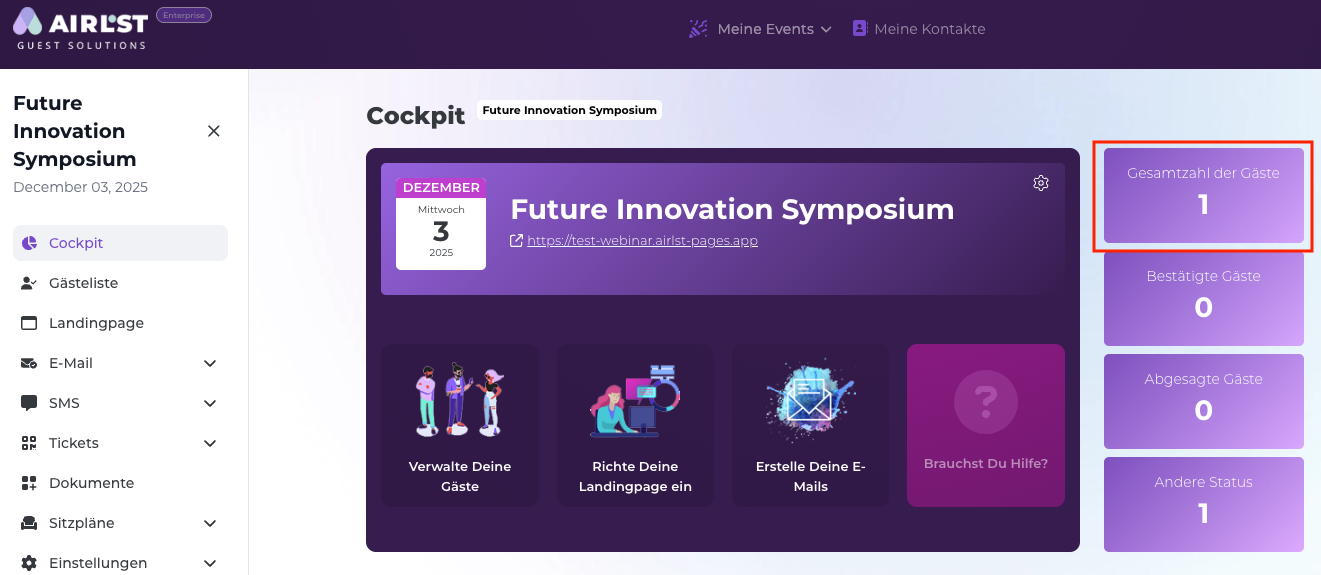Click the Gesamtzahl der Gäste tile
1321x575 pixels.
pos(1203,195)
